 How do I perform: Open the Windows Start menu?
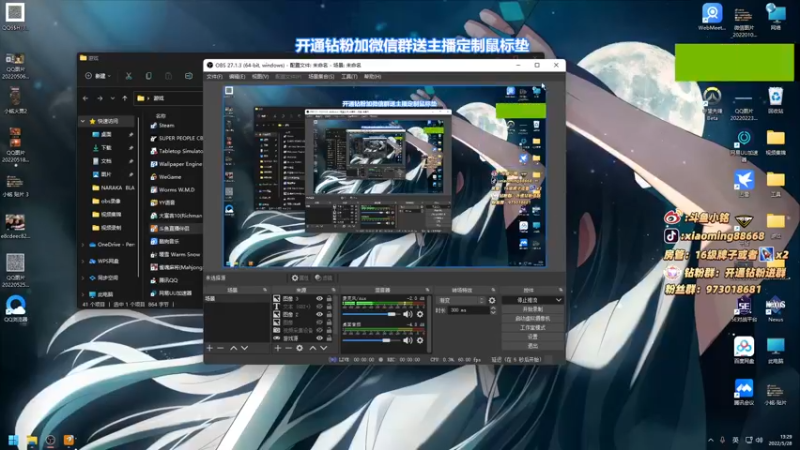pyautogui.click(x=14, y=440)
